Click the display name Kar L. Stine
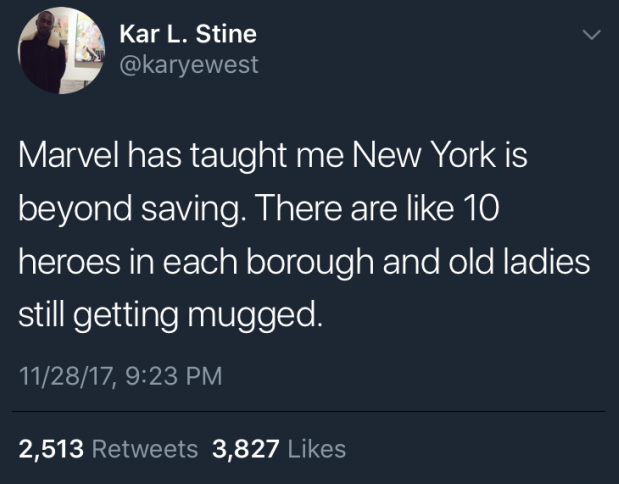The image size is (619, 484). pyautogui.click(x=188, y=34)
